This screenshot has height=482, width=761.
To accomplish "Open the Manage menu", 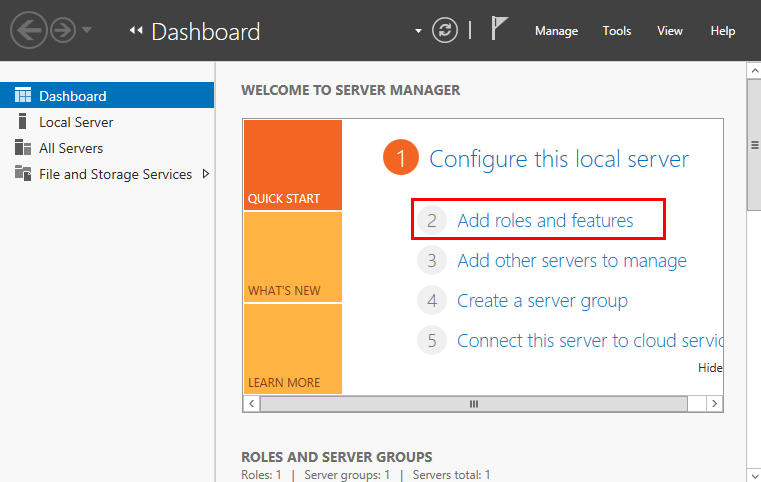I will click(556, 31).
